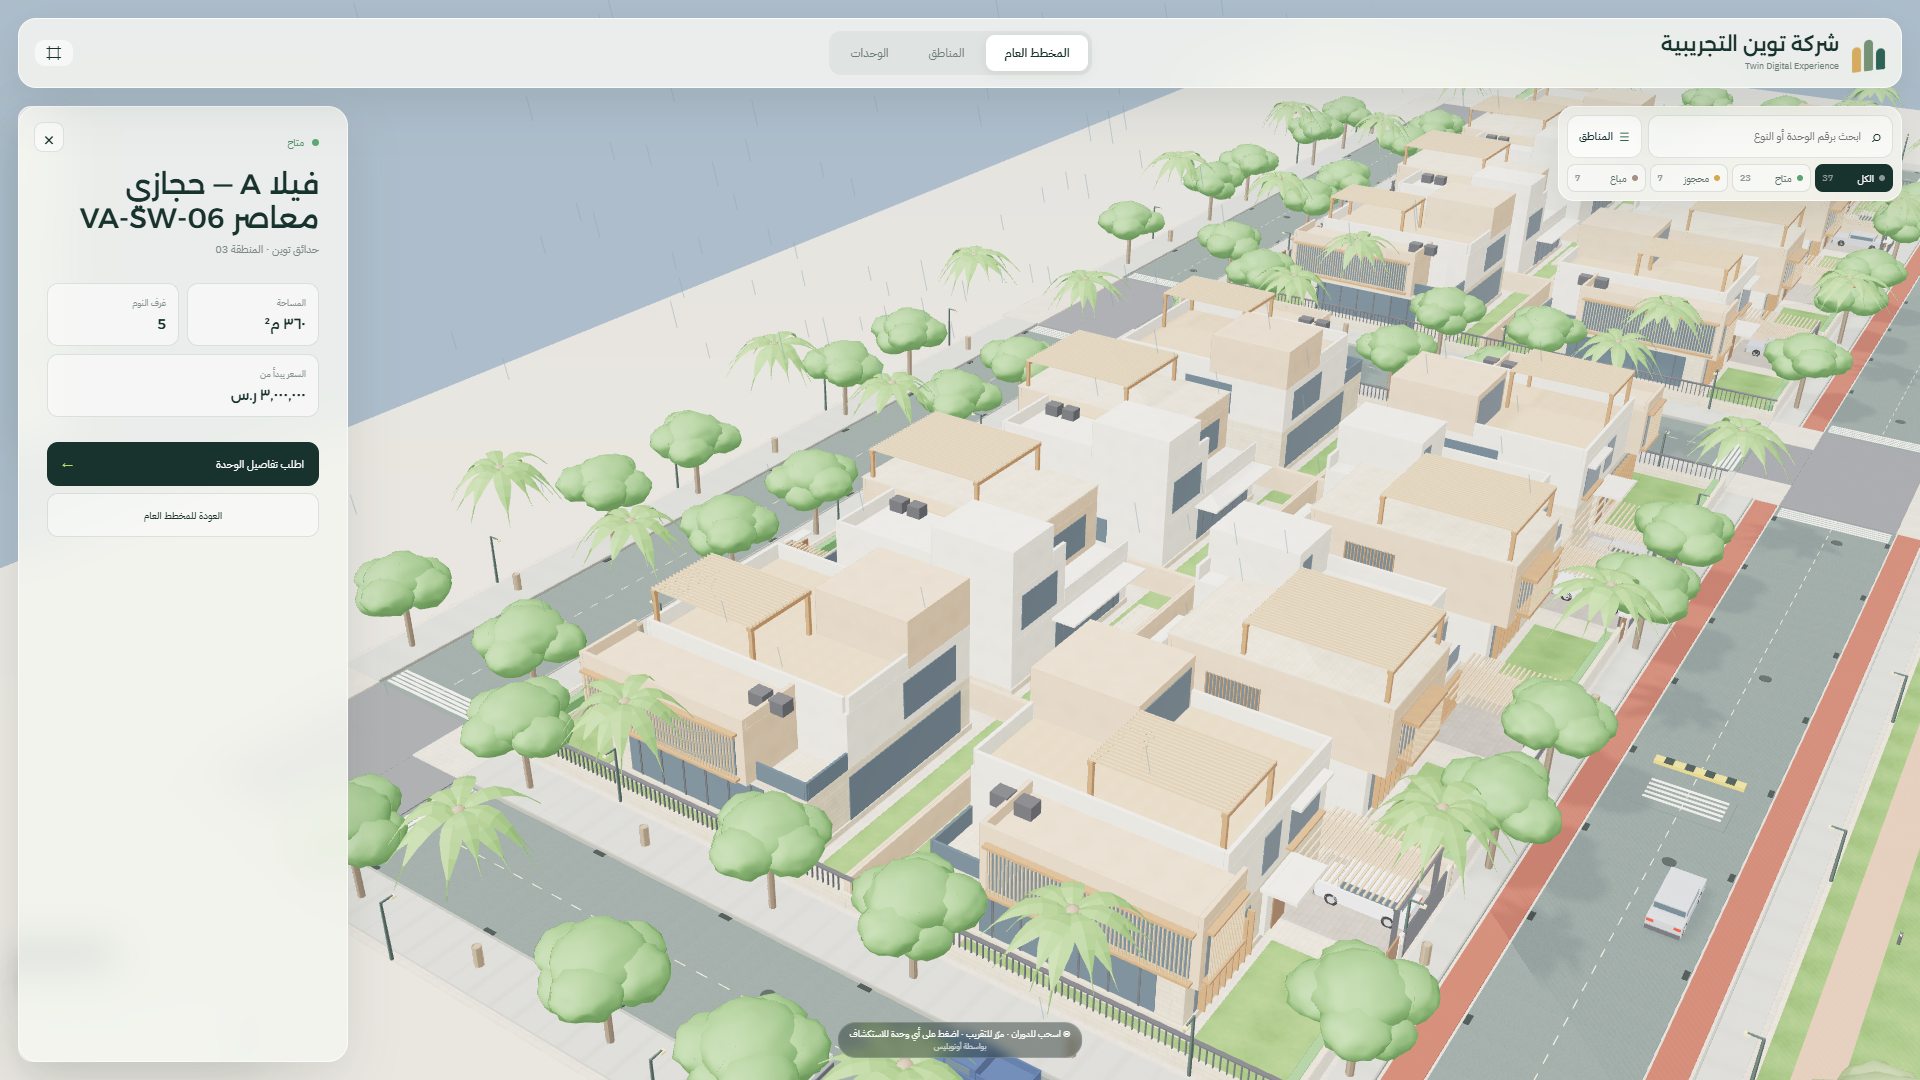Image resolution: width=1920 pixels, height=1080 pixels.
Task: Click the navigation hint bar at bottom
Action: point(960,1040)
